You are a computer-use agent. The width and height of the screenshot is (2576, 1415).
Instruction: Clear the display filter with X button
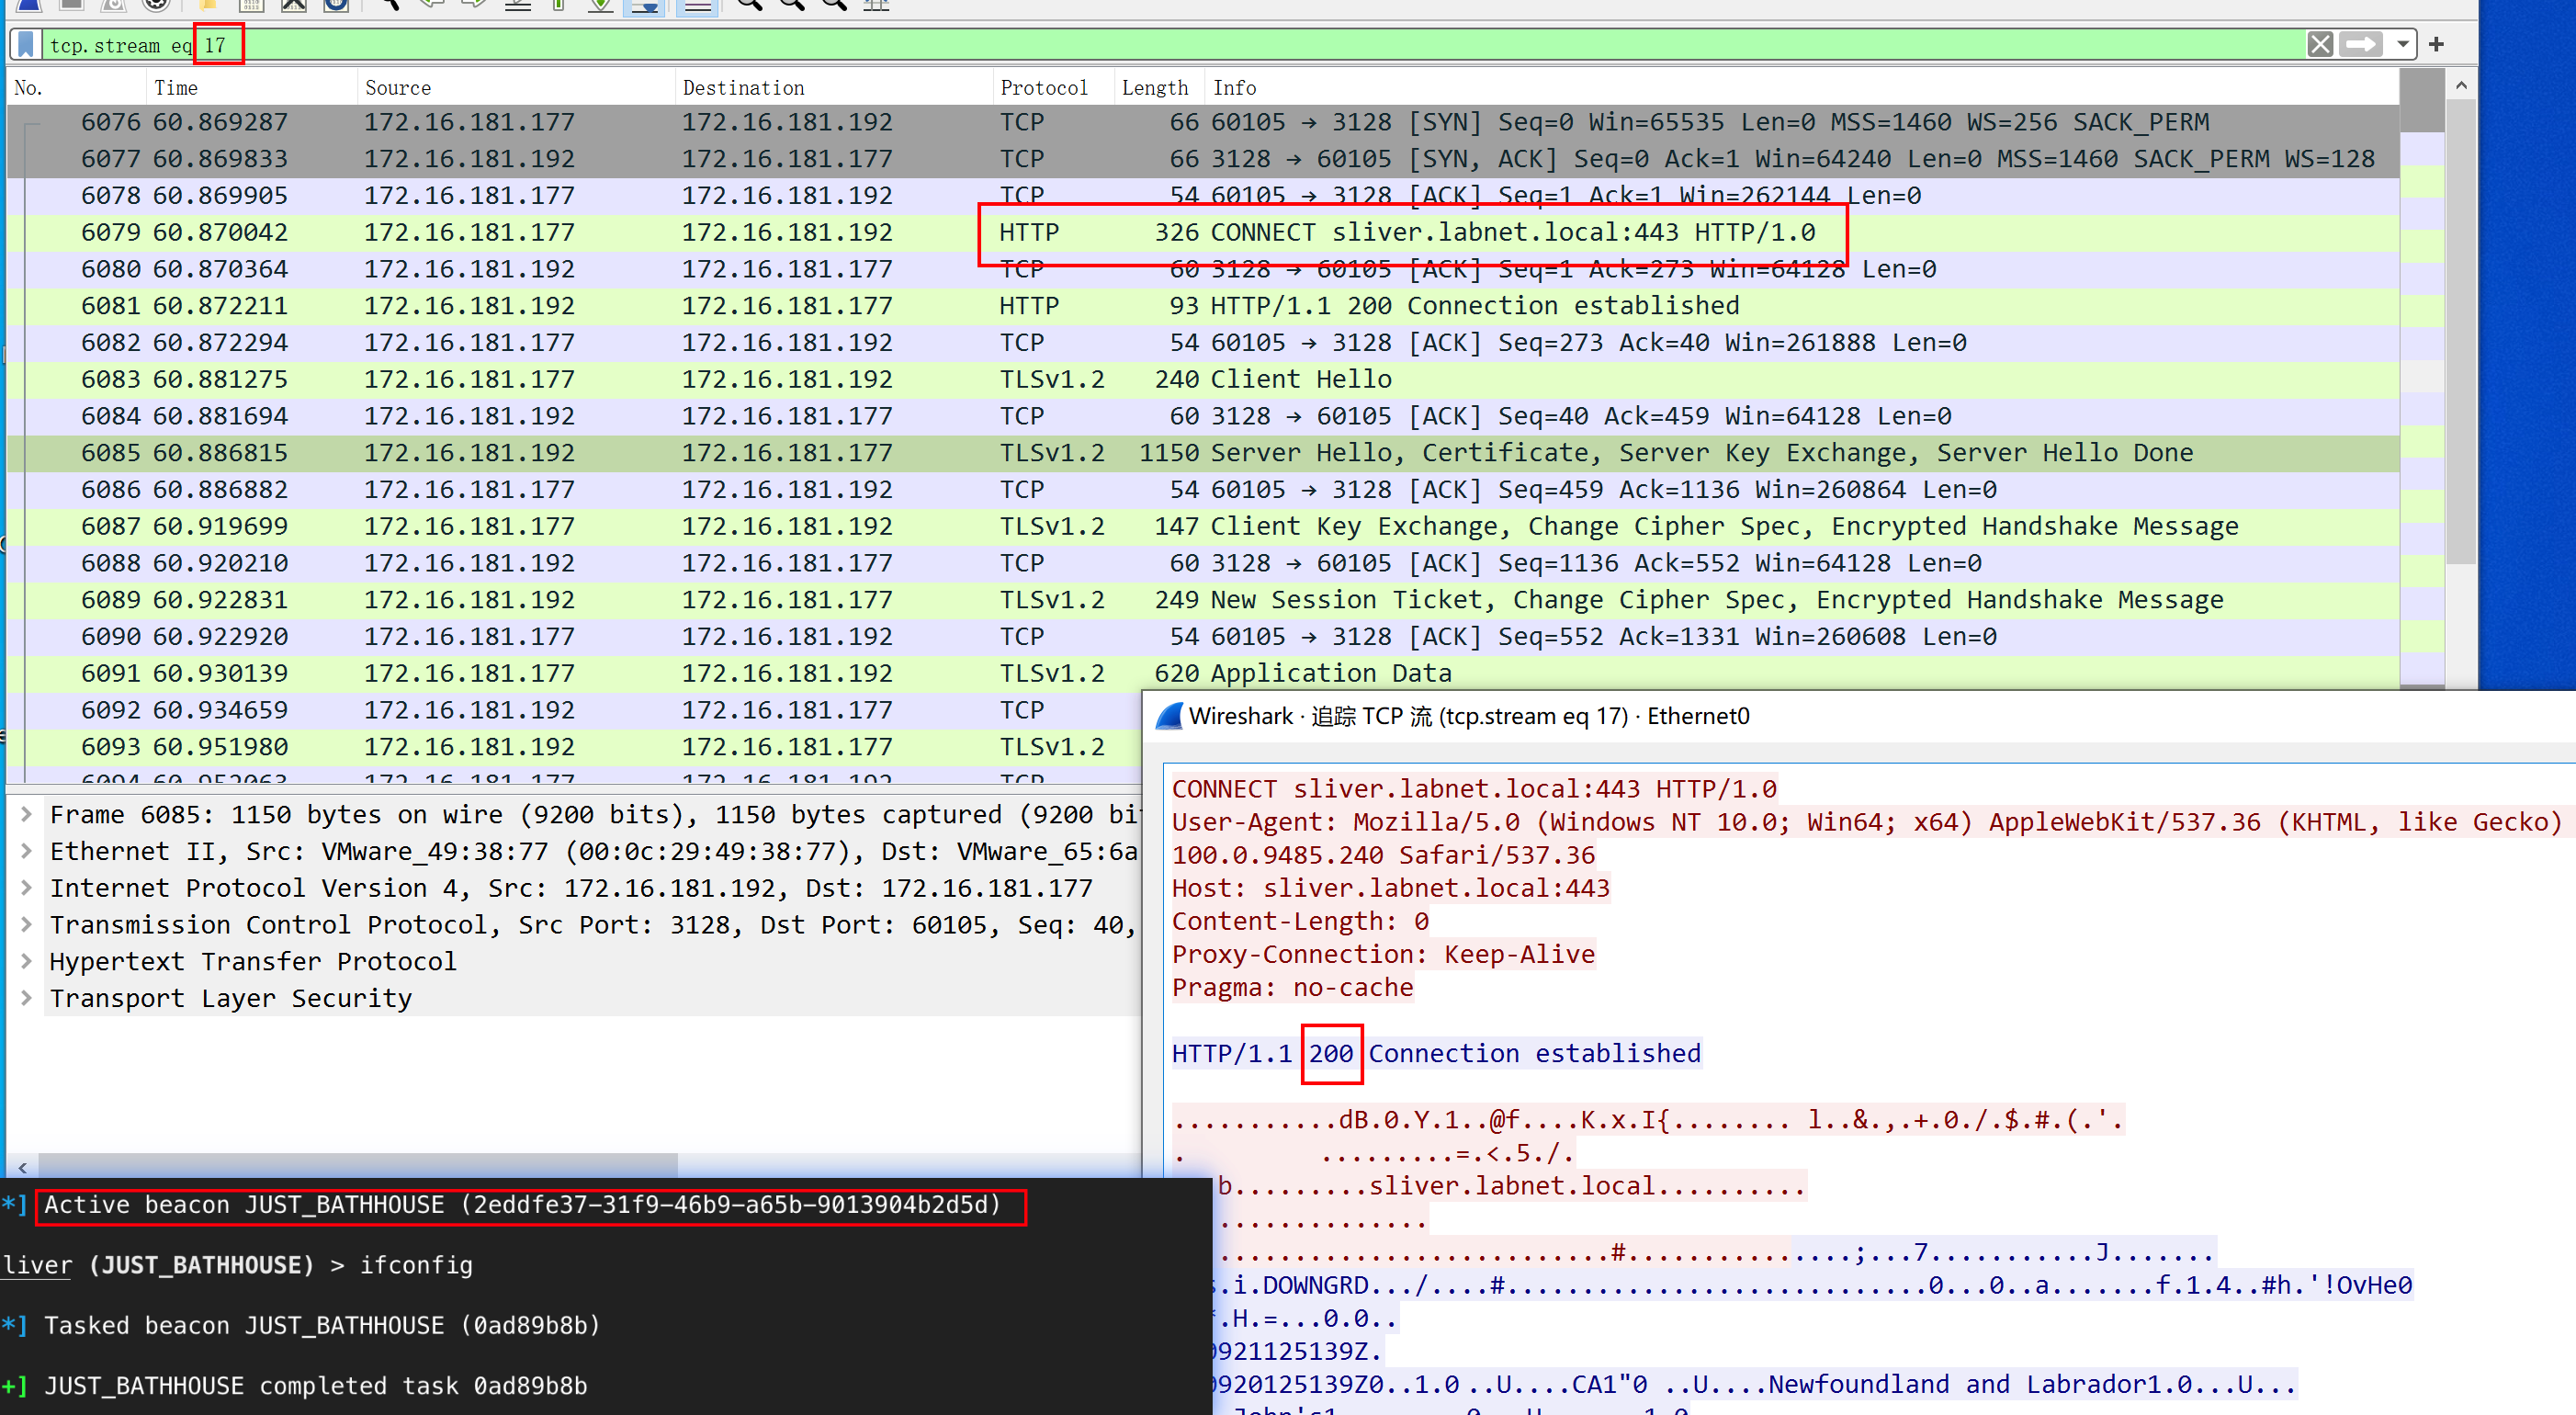[x=2320, y=45]
